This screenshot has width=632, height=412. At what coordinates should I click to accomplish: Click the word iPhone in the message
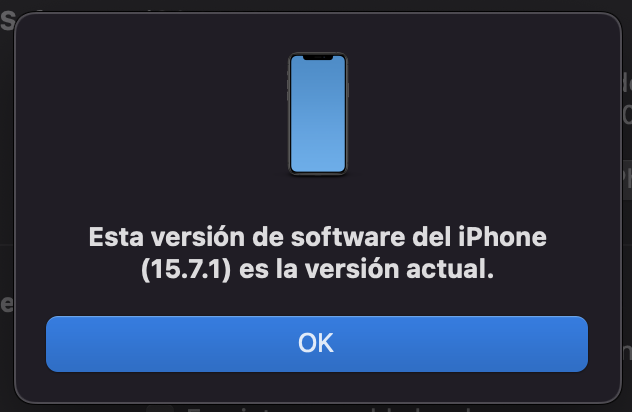pyautogui.click(x=502, y=237)
